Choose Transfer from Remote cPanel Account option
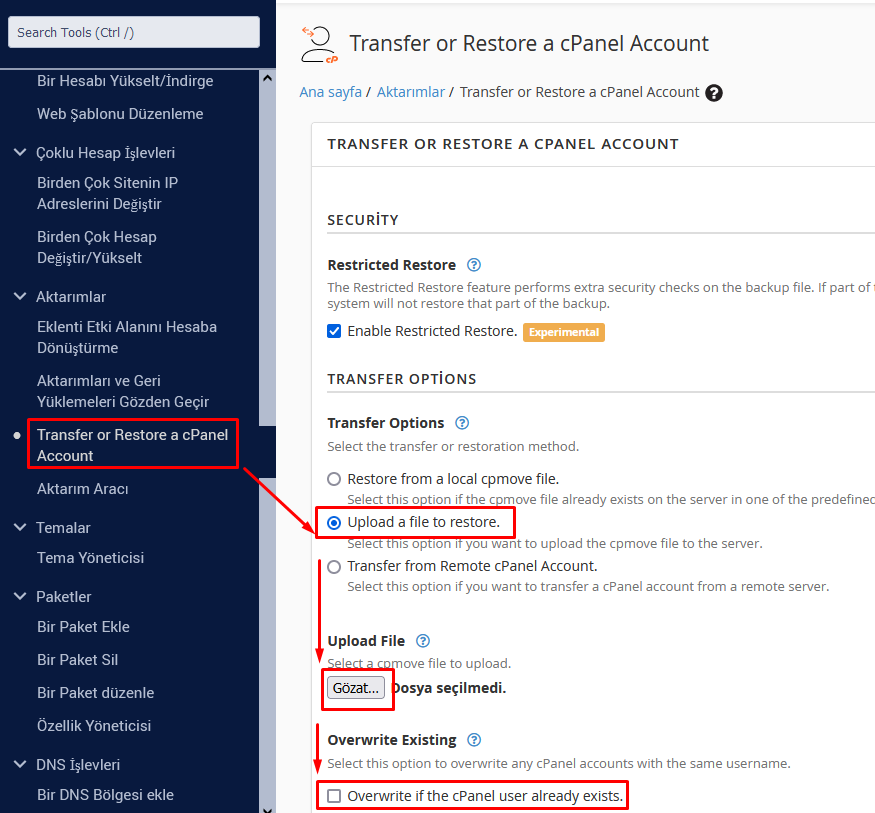Screen dimensions: 875x813 tap(335, 567)
